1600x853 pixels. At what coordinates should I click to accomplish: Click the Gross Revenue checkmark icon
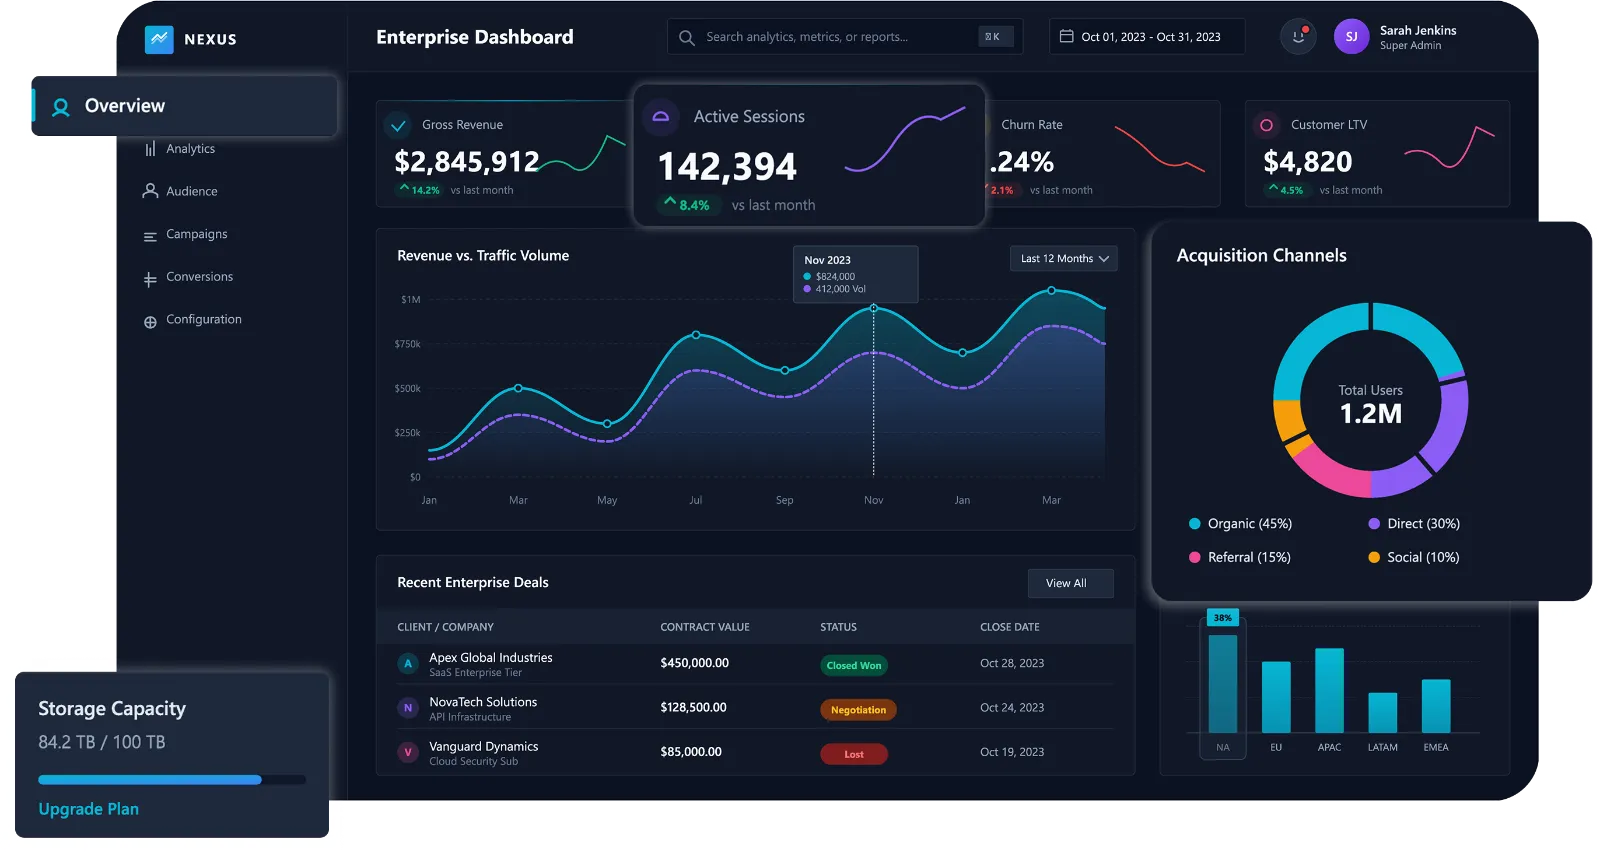pyautogui.click(x=398, y=126)
